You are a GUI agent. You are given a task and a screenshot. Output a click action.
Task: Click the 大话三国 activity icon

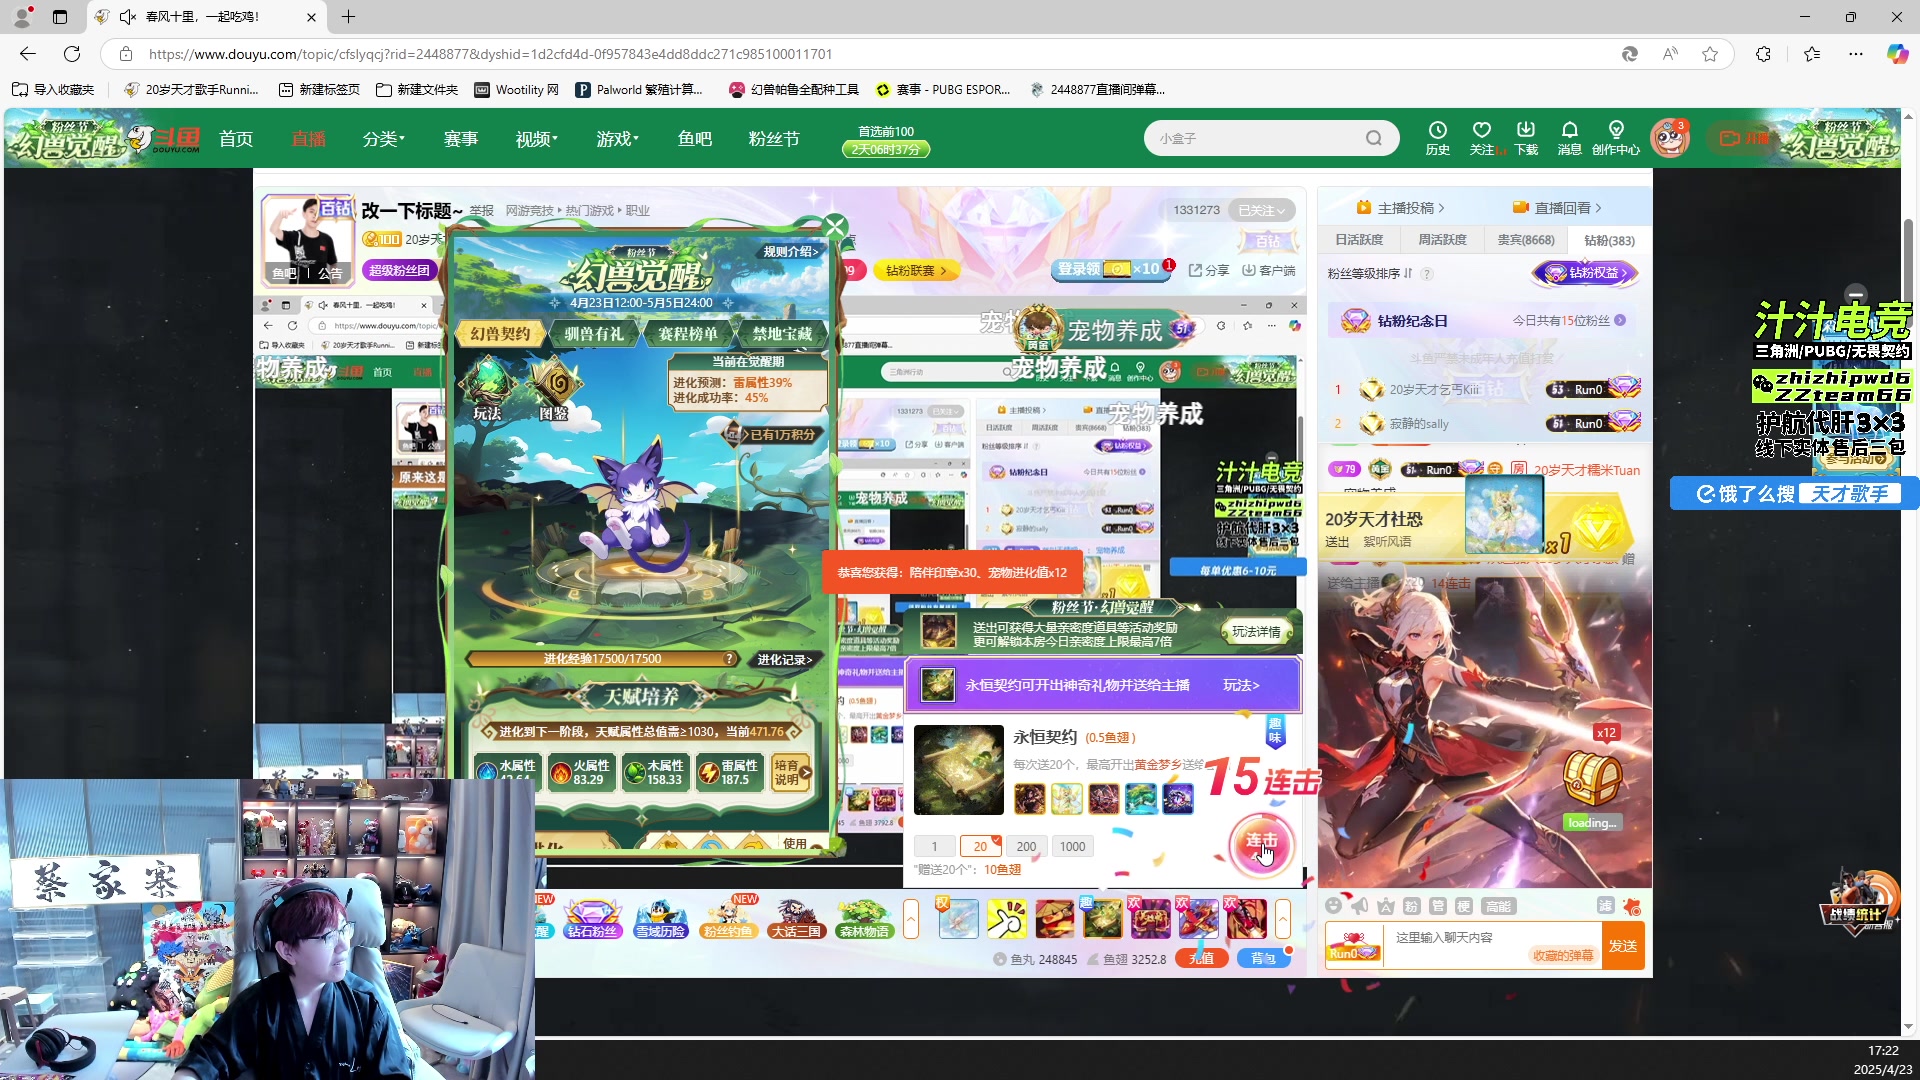(796, 918)
